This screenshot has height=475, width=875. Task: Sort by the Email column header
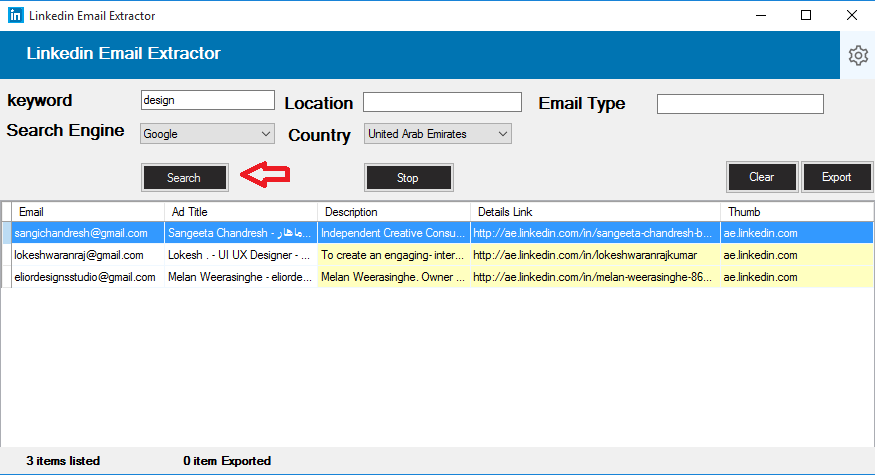(x=88, y=212)
